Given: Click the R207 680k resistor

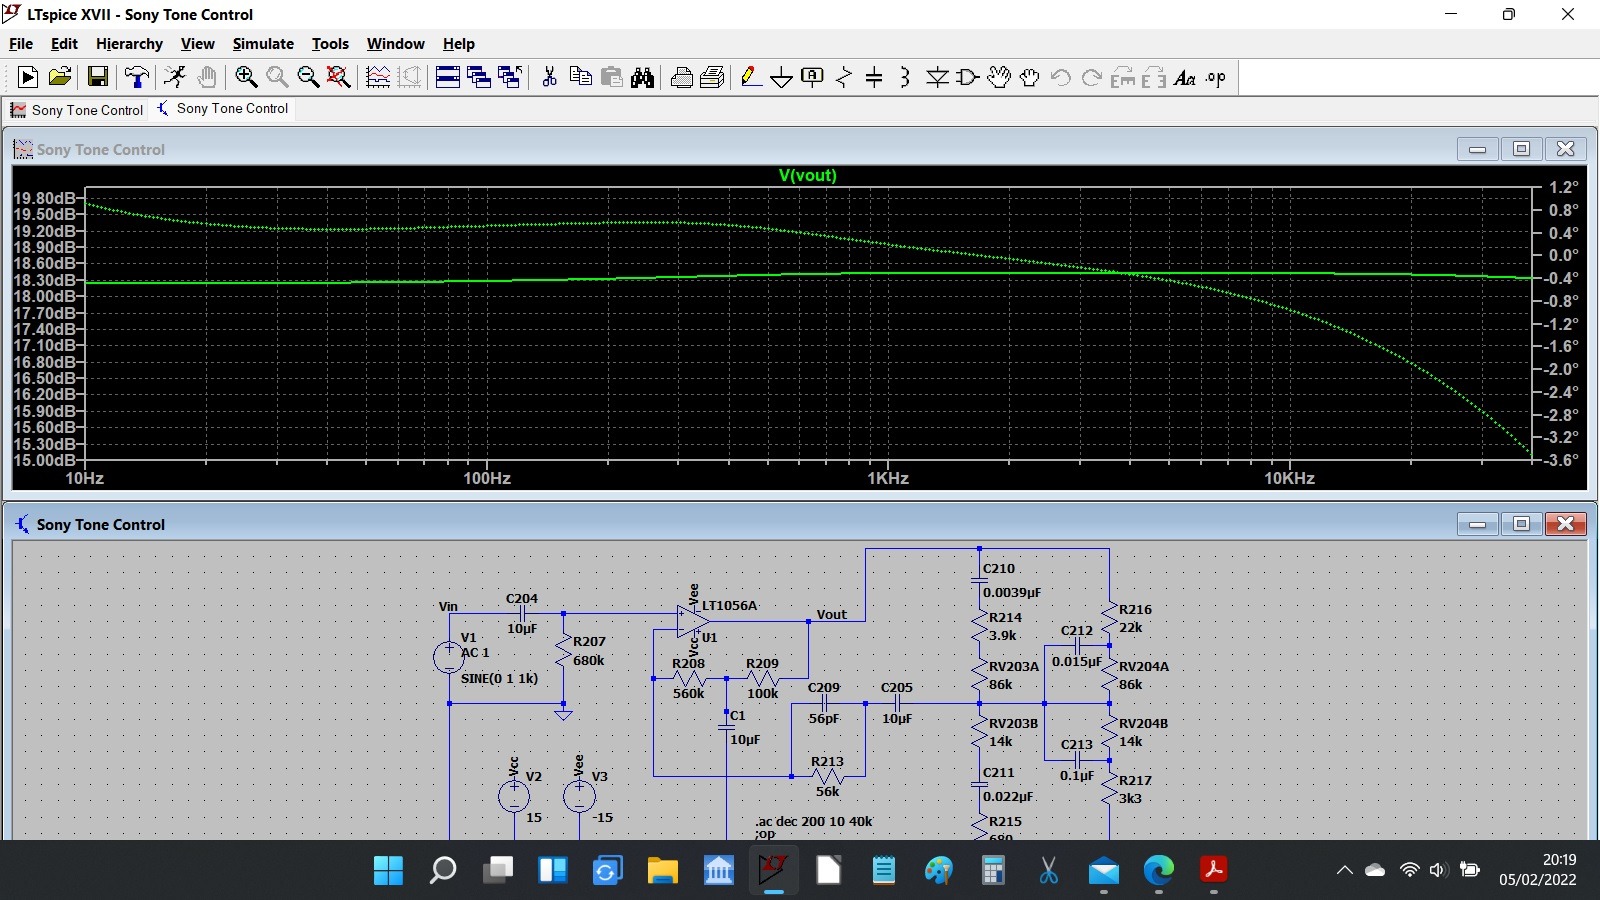Looking at the screenshot, I should 563,652.
